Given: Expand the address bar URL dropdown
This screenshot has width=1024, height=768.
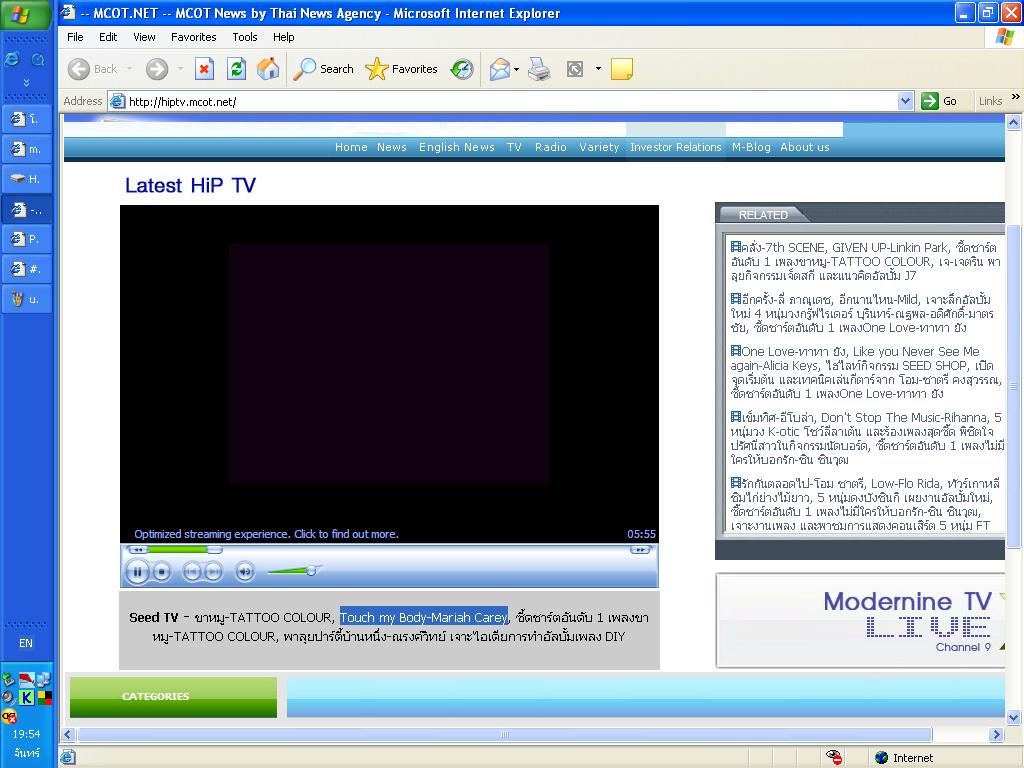Looking at the screenshot, I should pyautogui.click(x=905, y=101).
